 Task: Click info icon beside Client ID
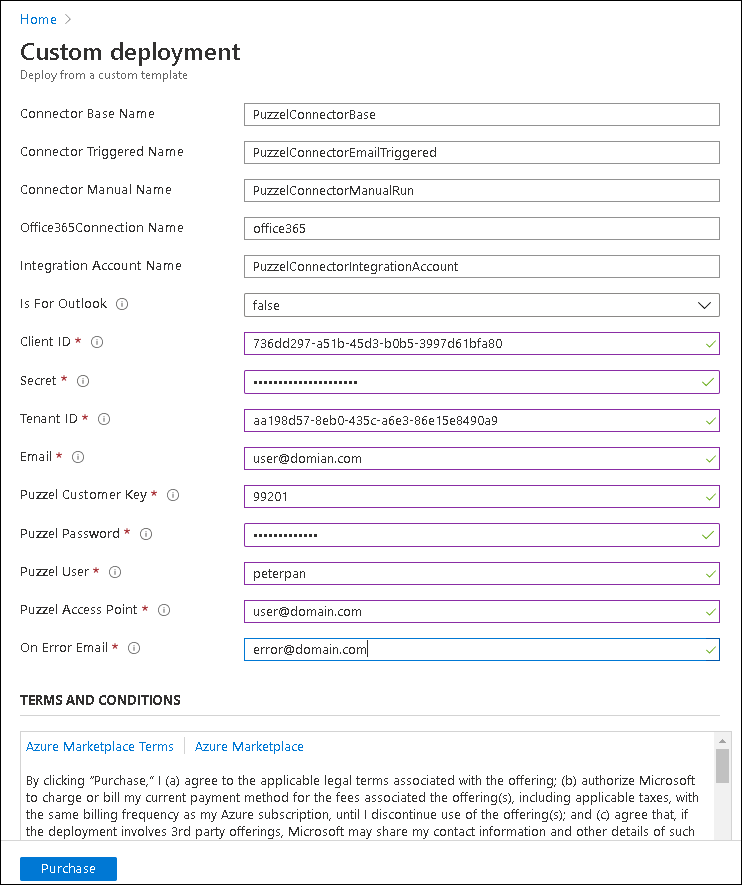pyautogui.click(x=97, y=342)
